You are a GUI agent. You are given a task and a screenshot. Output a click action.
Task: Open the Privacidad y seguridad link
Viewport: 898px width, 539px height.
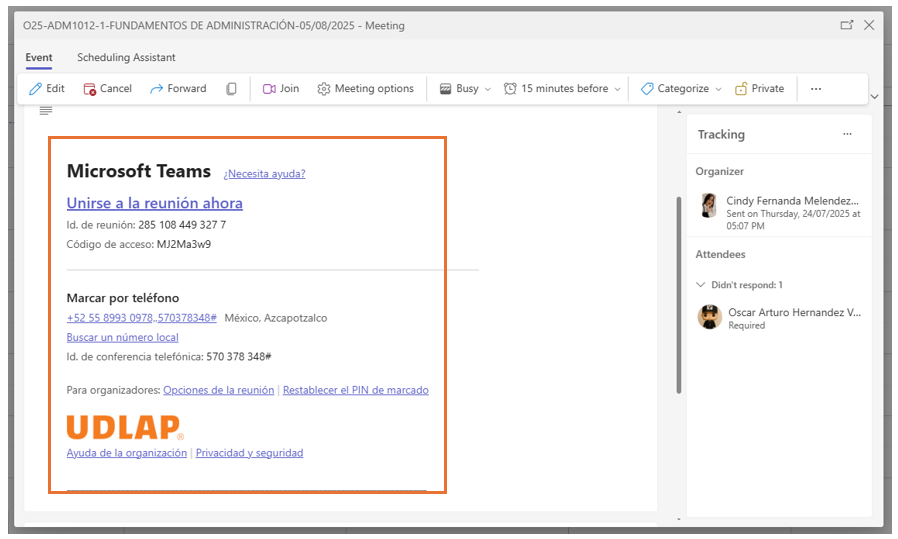tap(250, 453)
